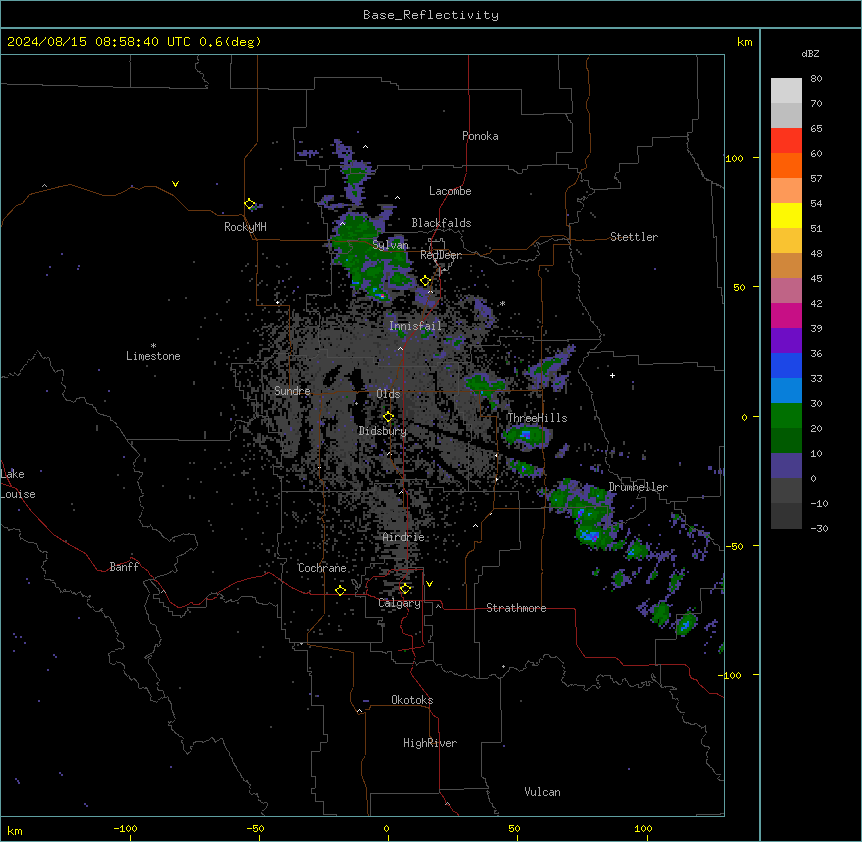Click the Olds label
This screenshot has width=862, height=842.
click(388, 394)
